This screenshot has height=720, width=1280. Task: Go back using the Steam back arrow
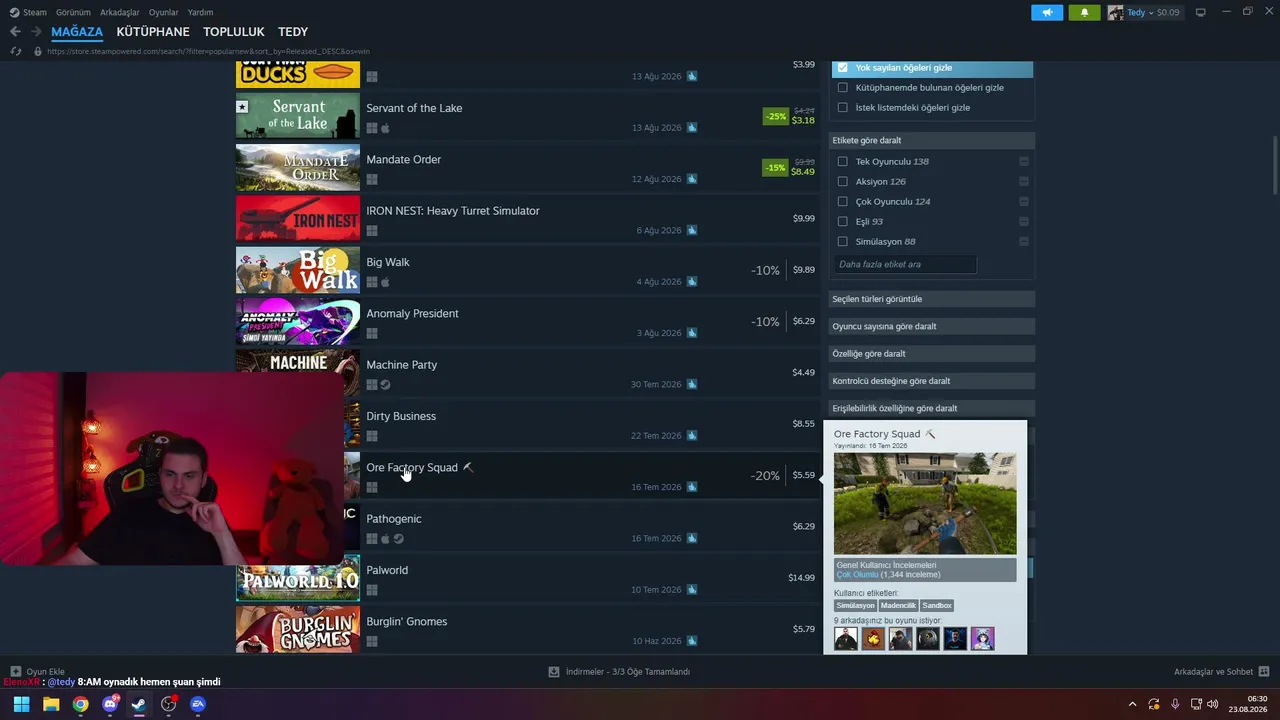pos(15,32)
